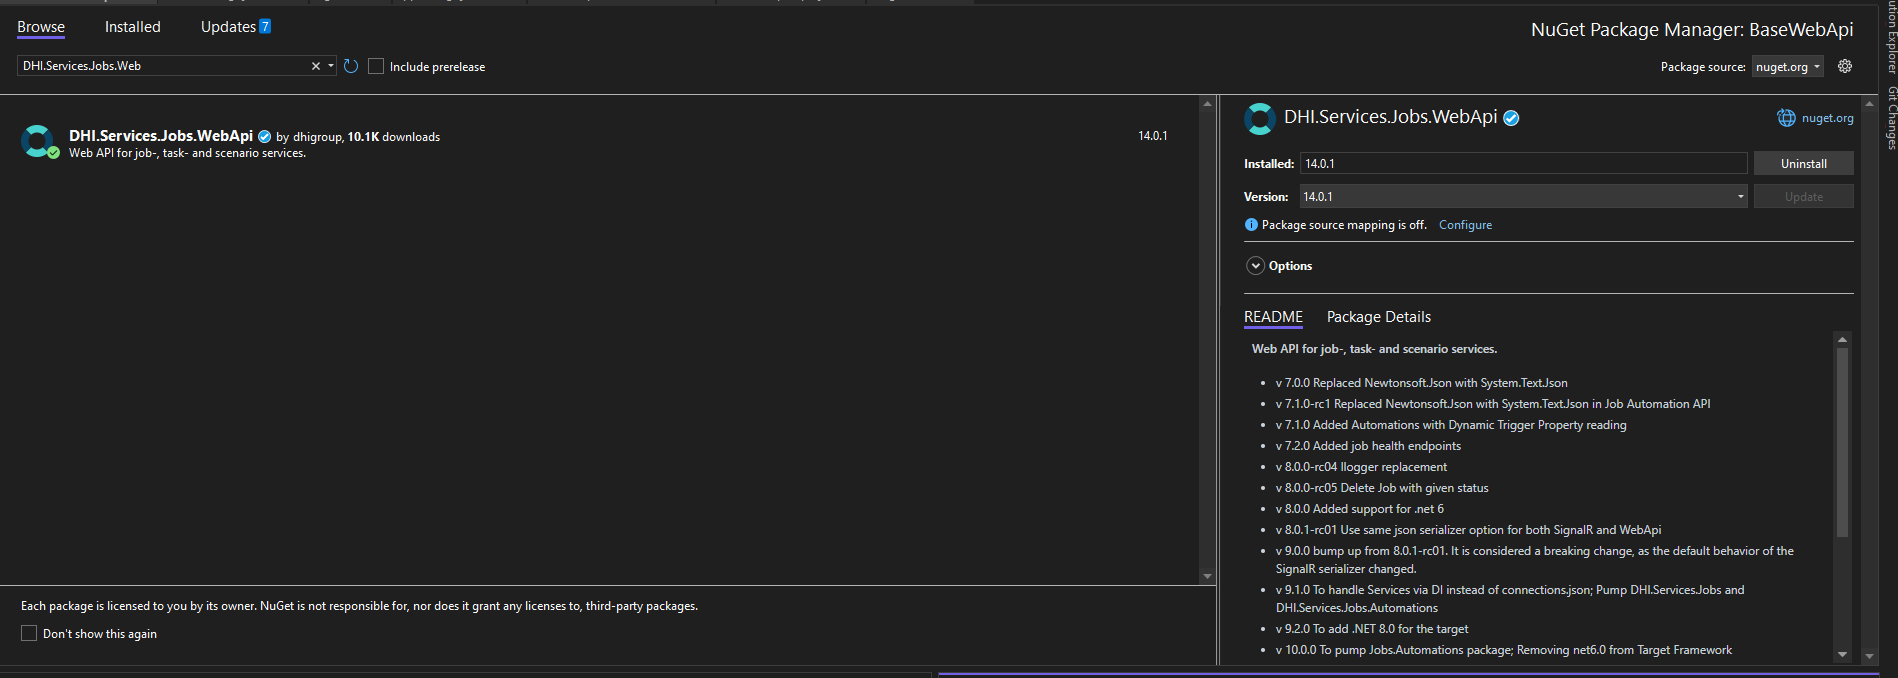This screenshot has width=1898, height=678.
Task: Click README scrollbar thumb
Action: click(x=1842, y=442)
